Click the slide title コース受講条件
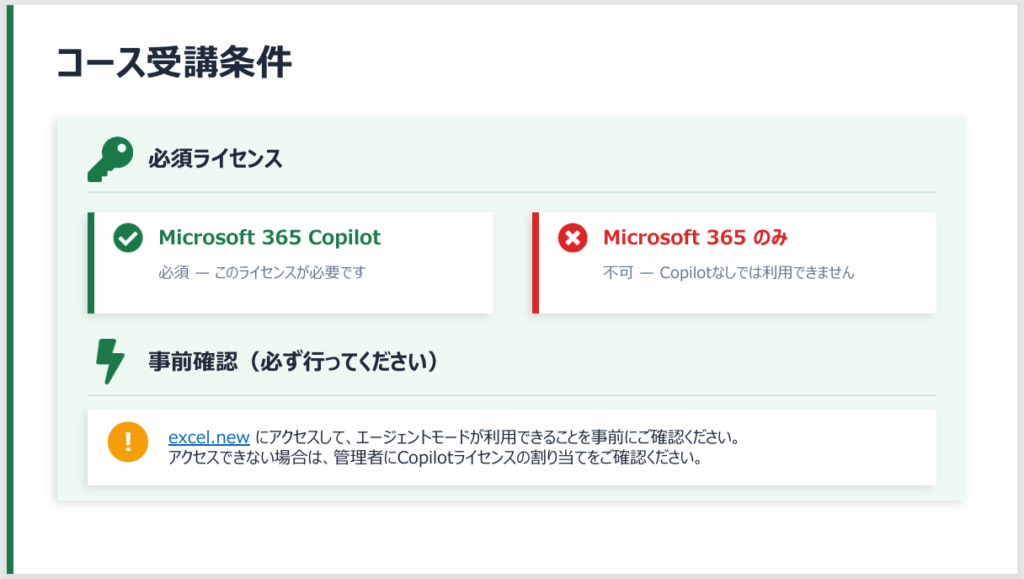This screenshot has width=1024, height=579. coord(173,62)
